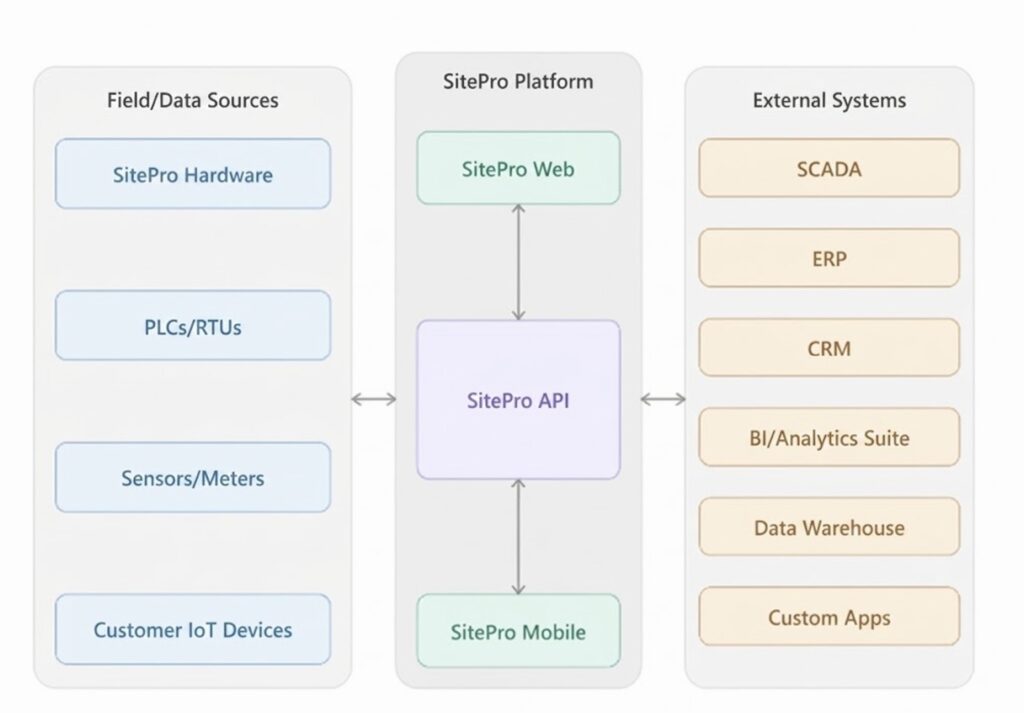Select the "SitePro Platform" heading text
This screenshot has height=713, width=1024.
(x=519, y=81)
